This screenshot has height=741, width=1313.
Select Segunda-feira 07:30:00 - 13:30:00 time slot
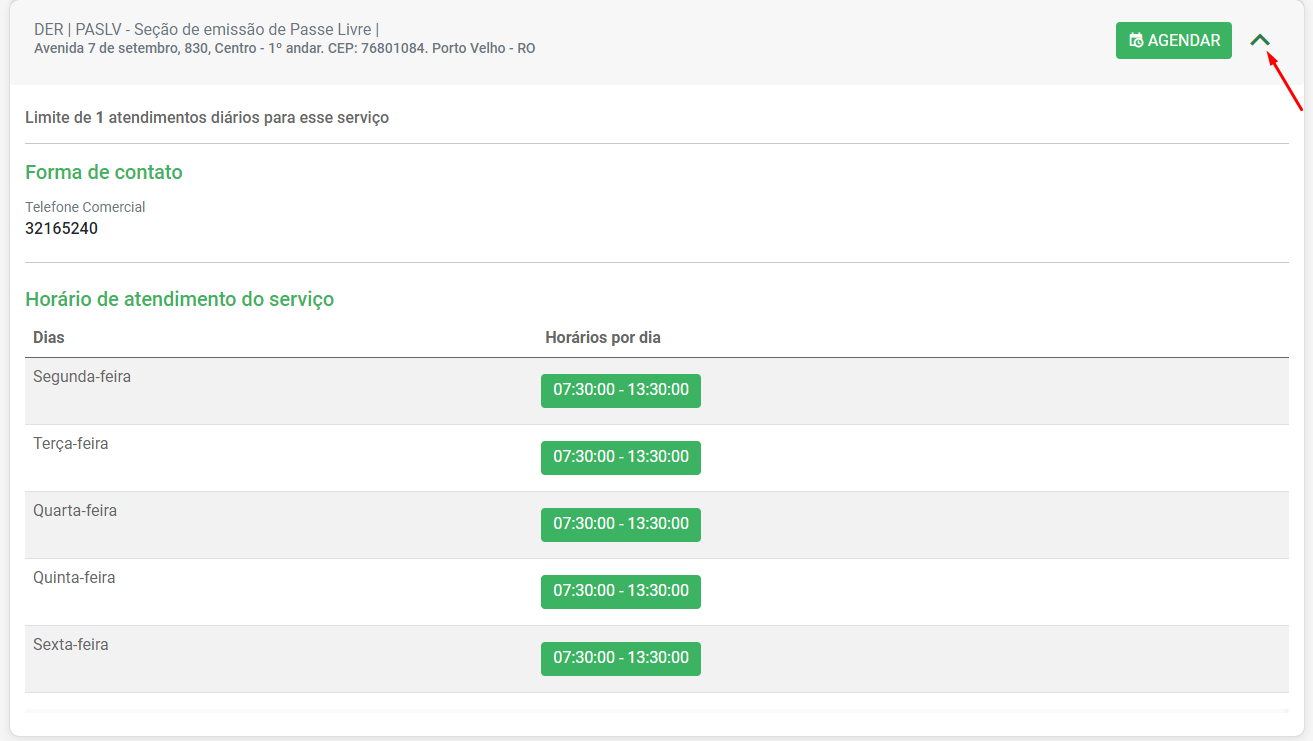pos(621,391)
